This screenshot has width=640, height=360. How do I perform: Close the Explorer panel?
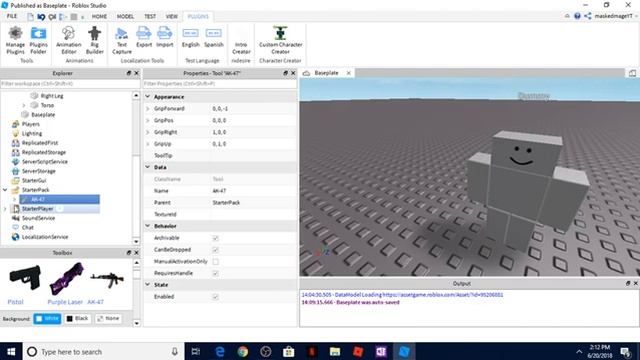[137, 73]
